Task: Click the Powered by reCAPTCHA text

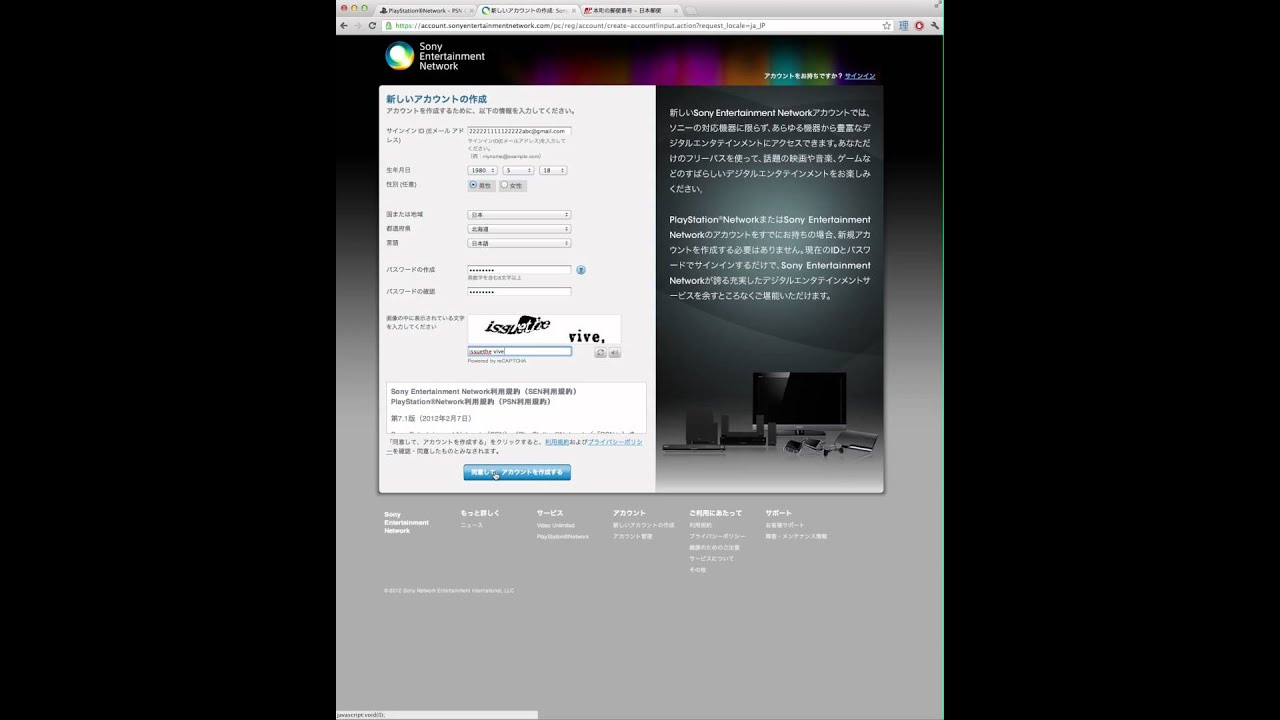Action: 496,361
